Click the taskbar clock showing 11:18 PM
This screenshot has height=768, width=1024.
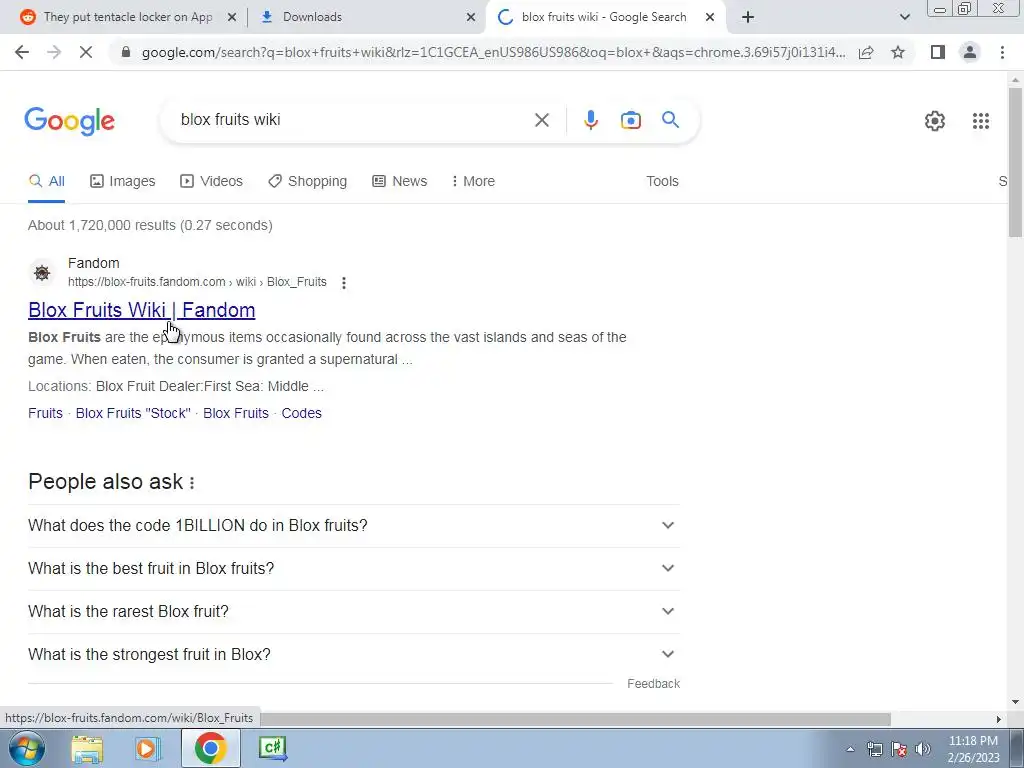click(974, 749)
